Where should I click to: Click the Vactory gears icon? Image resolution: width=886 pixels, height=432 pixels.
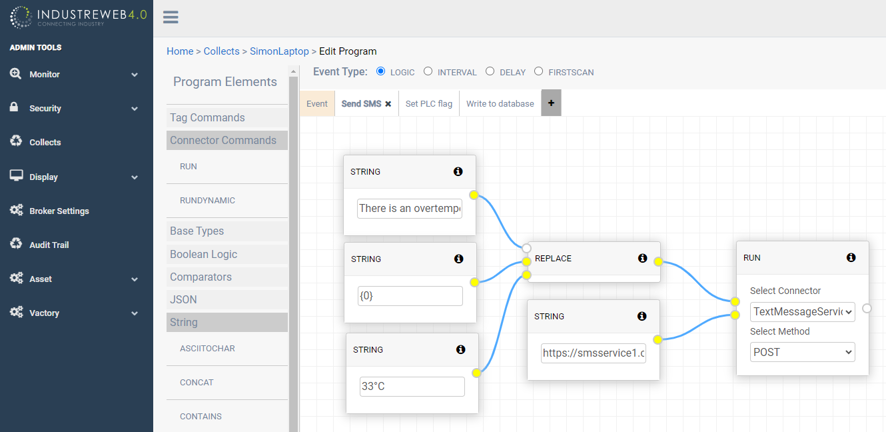[16, 312]
